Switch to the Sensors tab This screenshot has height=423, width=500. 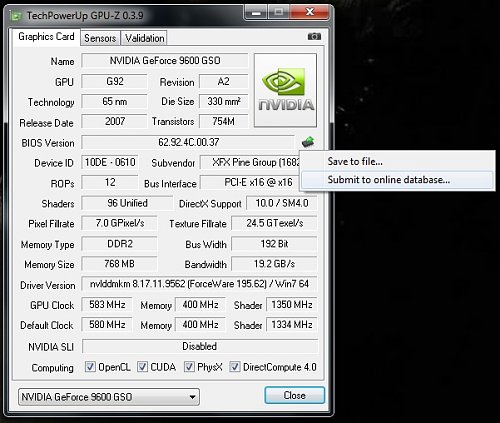point(100,38)
